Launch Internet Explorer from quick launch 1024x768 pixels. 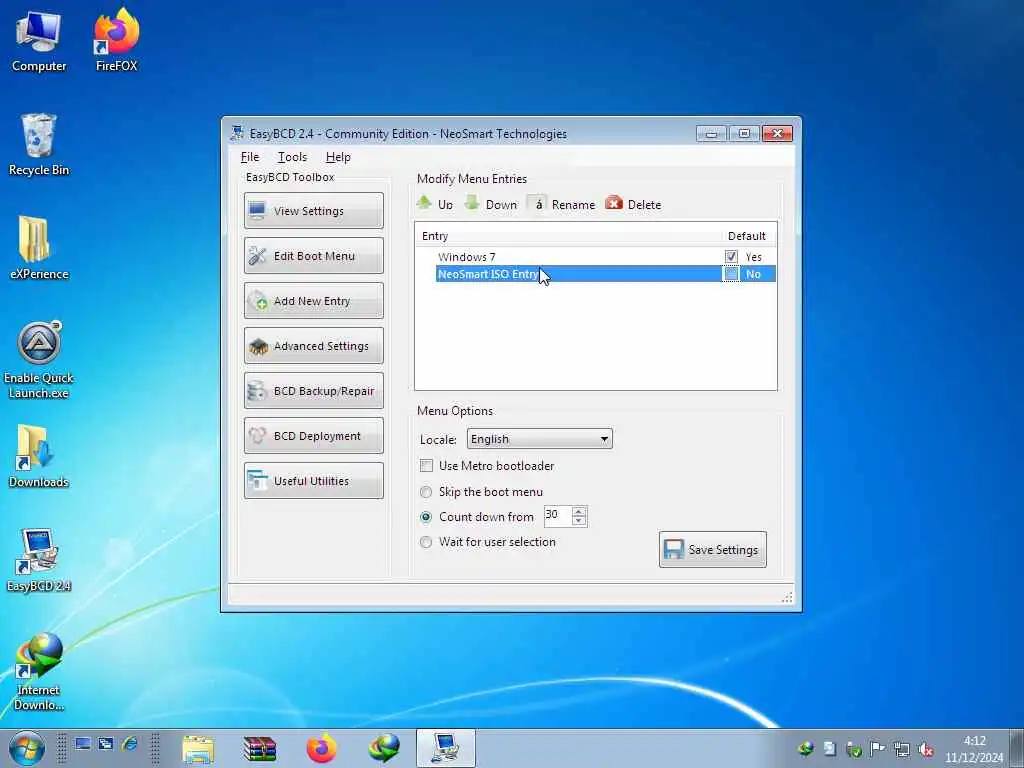point(129,744)
